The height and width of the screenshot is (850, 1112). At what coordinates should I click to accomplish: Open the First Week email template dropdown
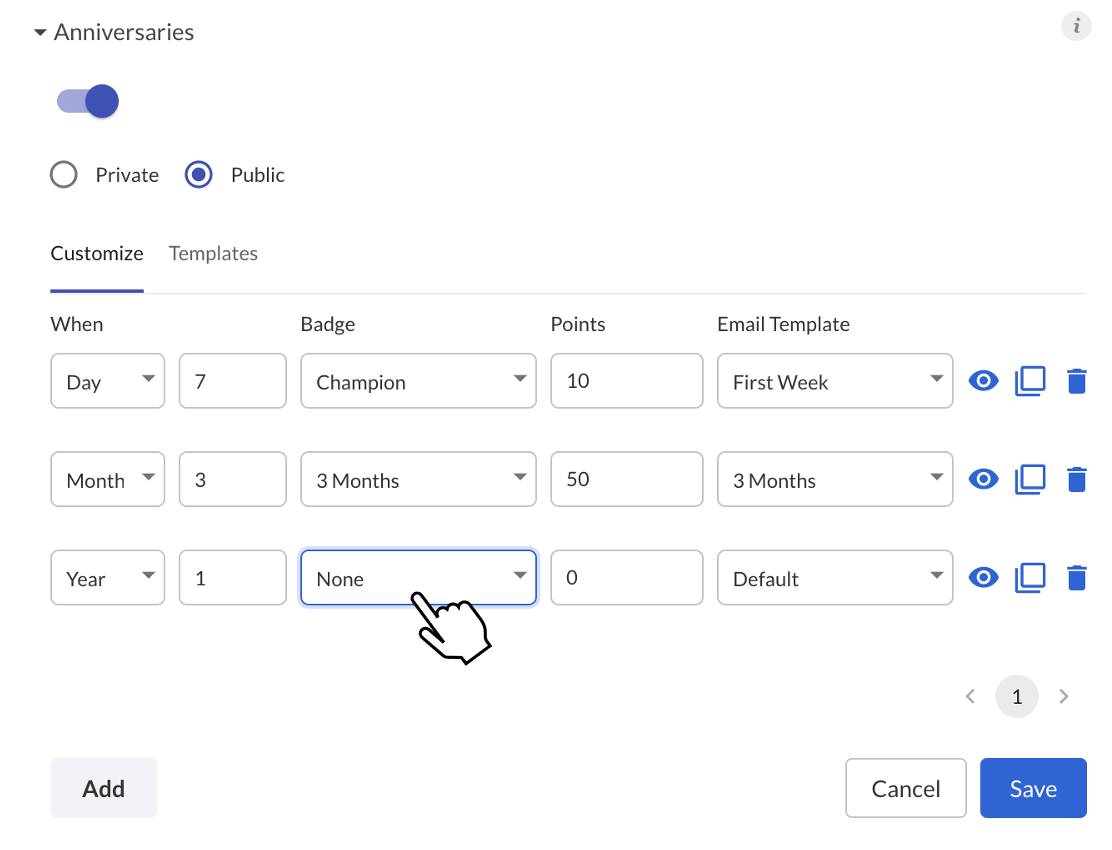835,381
